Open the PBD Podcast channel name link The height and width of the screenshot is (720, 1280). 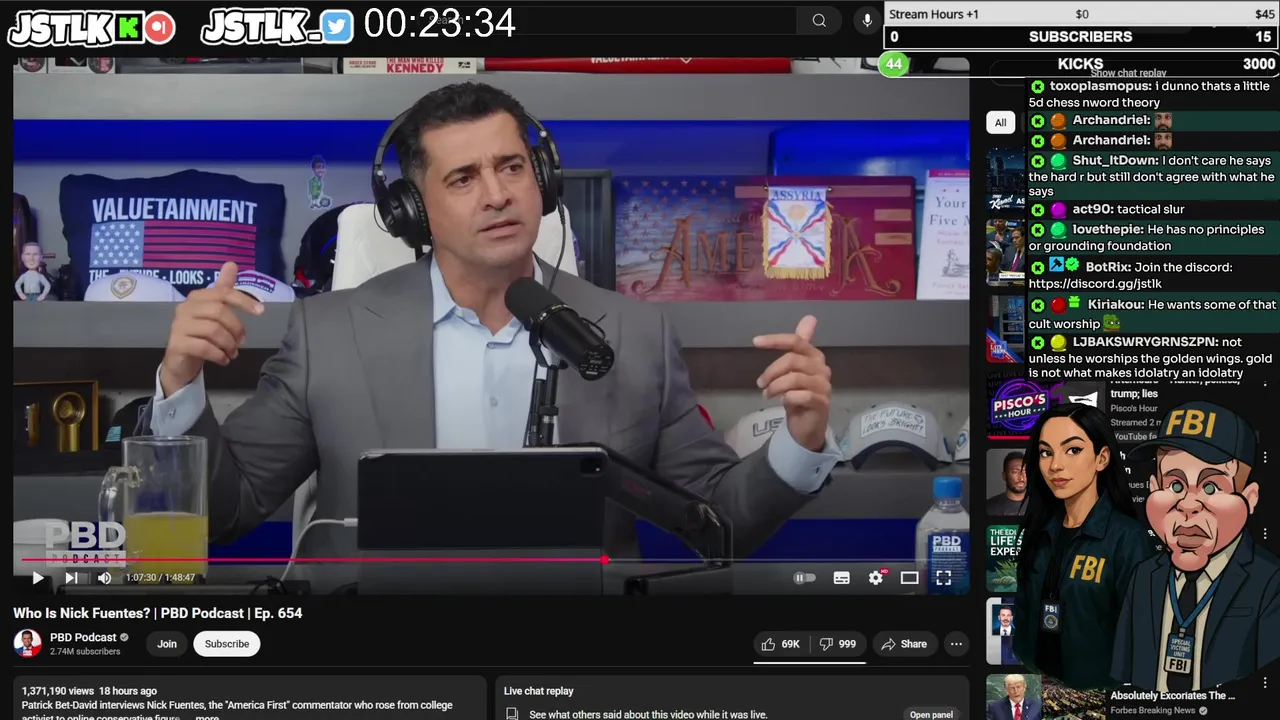coord(83,637)
